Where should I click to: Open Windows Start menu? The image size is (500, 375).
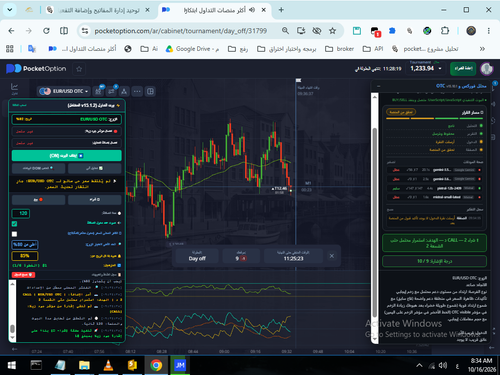[11, 365]
